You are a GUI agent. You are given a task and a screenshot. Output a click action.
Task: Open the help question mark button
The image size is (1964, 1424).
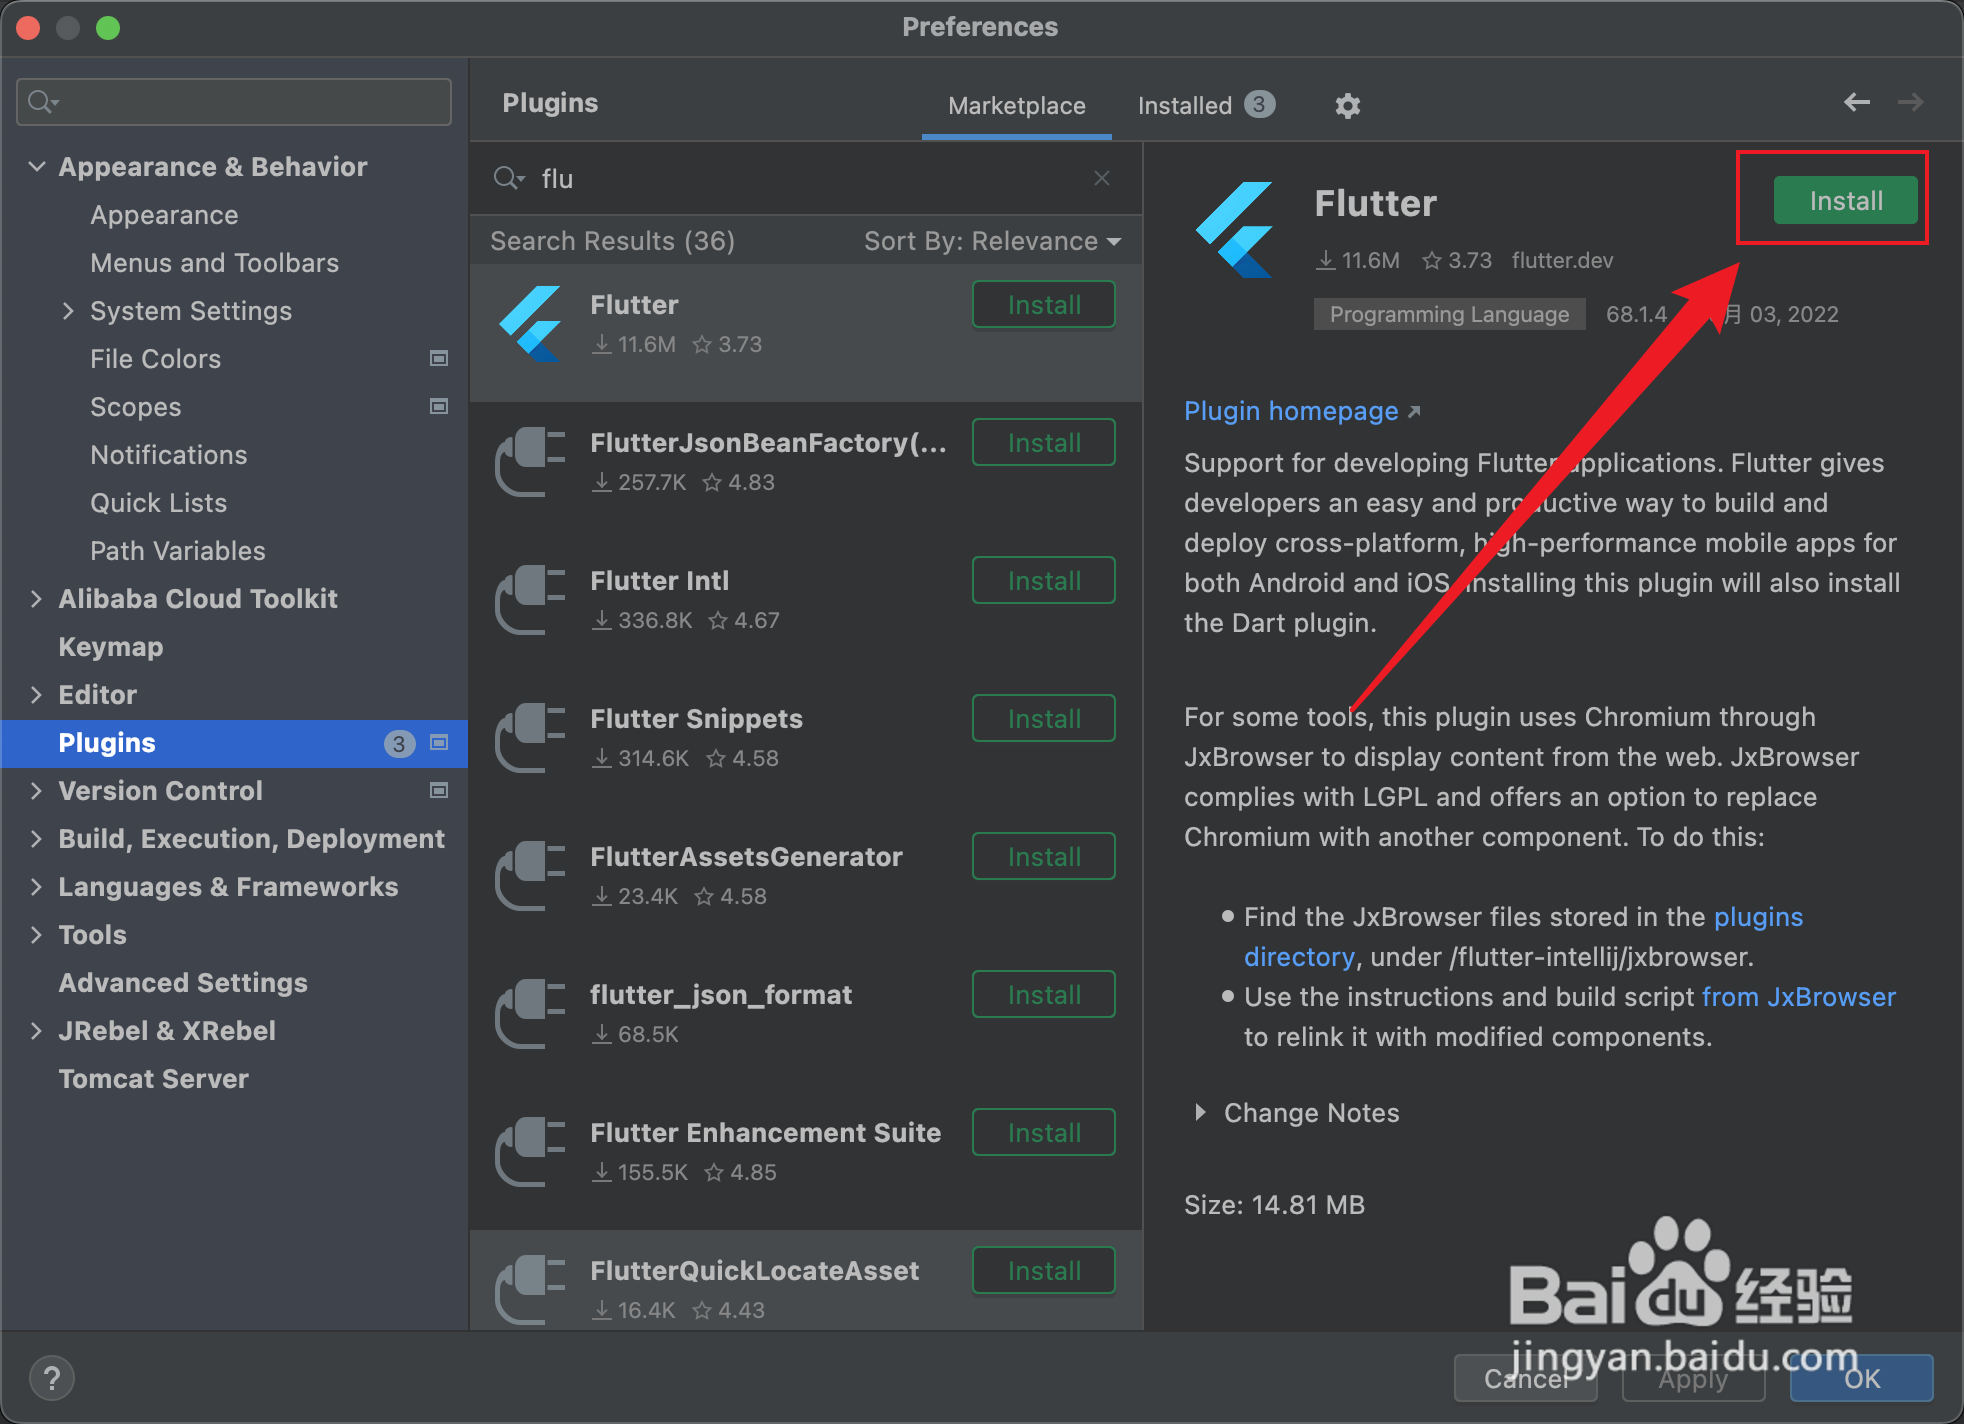(x=52, y=1378)
